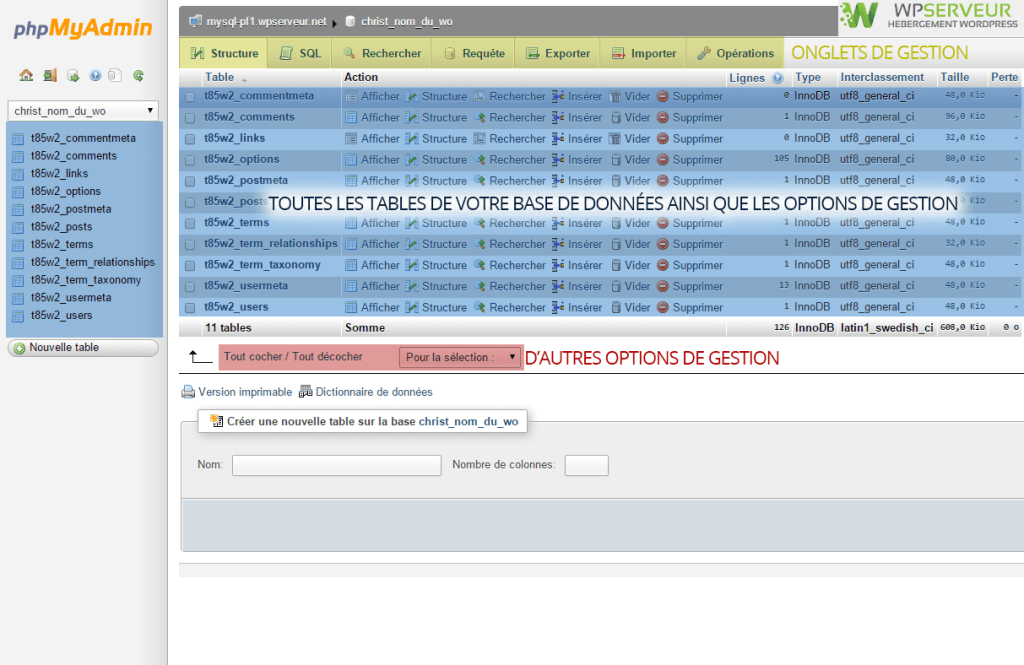Click table icon beside t85w2_commentmeta in sidebar

18,138
